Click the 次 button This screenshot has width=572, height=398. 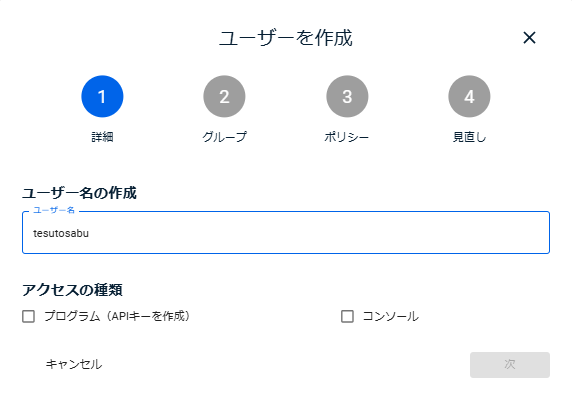[510, 364]
